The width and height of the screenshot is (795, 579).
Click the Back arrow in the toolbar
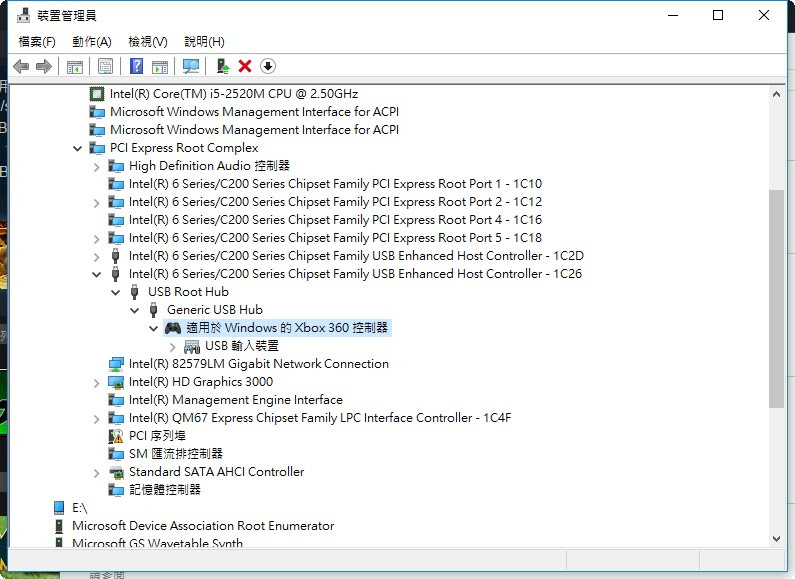(x=21, y=66)
